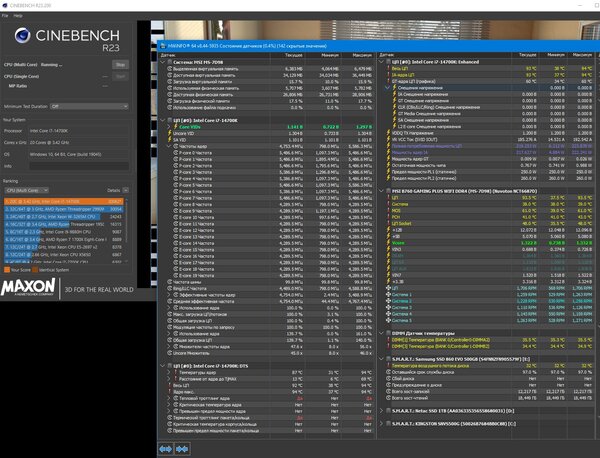The width and height of the screenshot is (600, 458).
Task: Click the Identical System legend swatch
Action: (35, 270)
